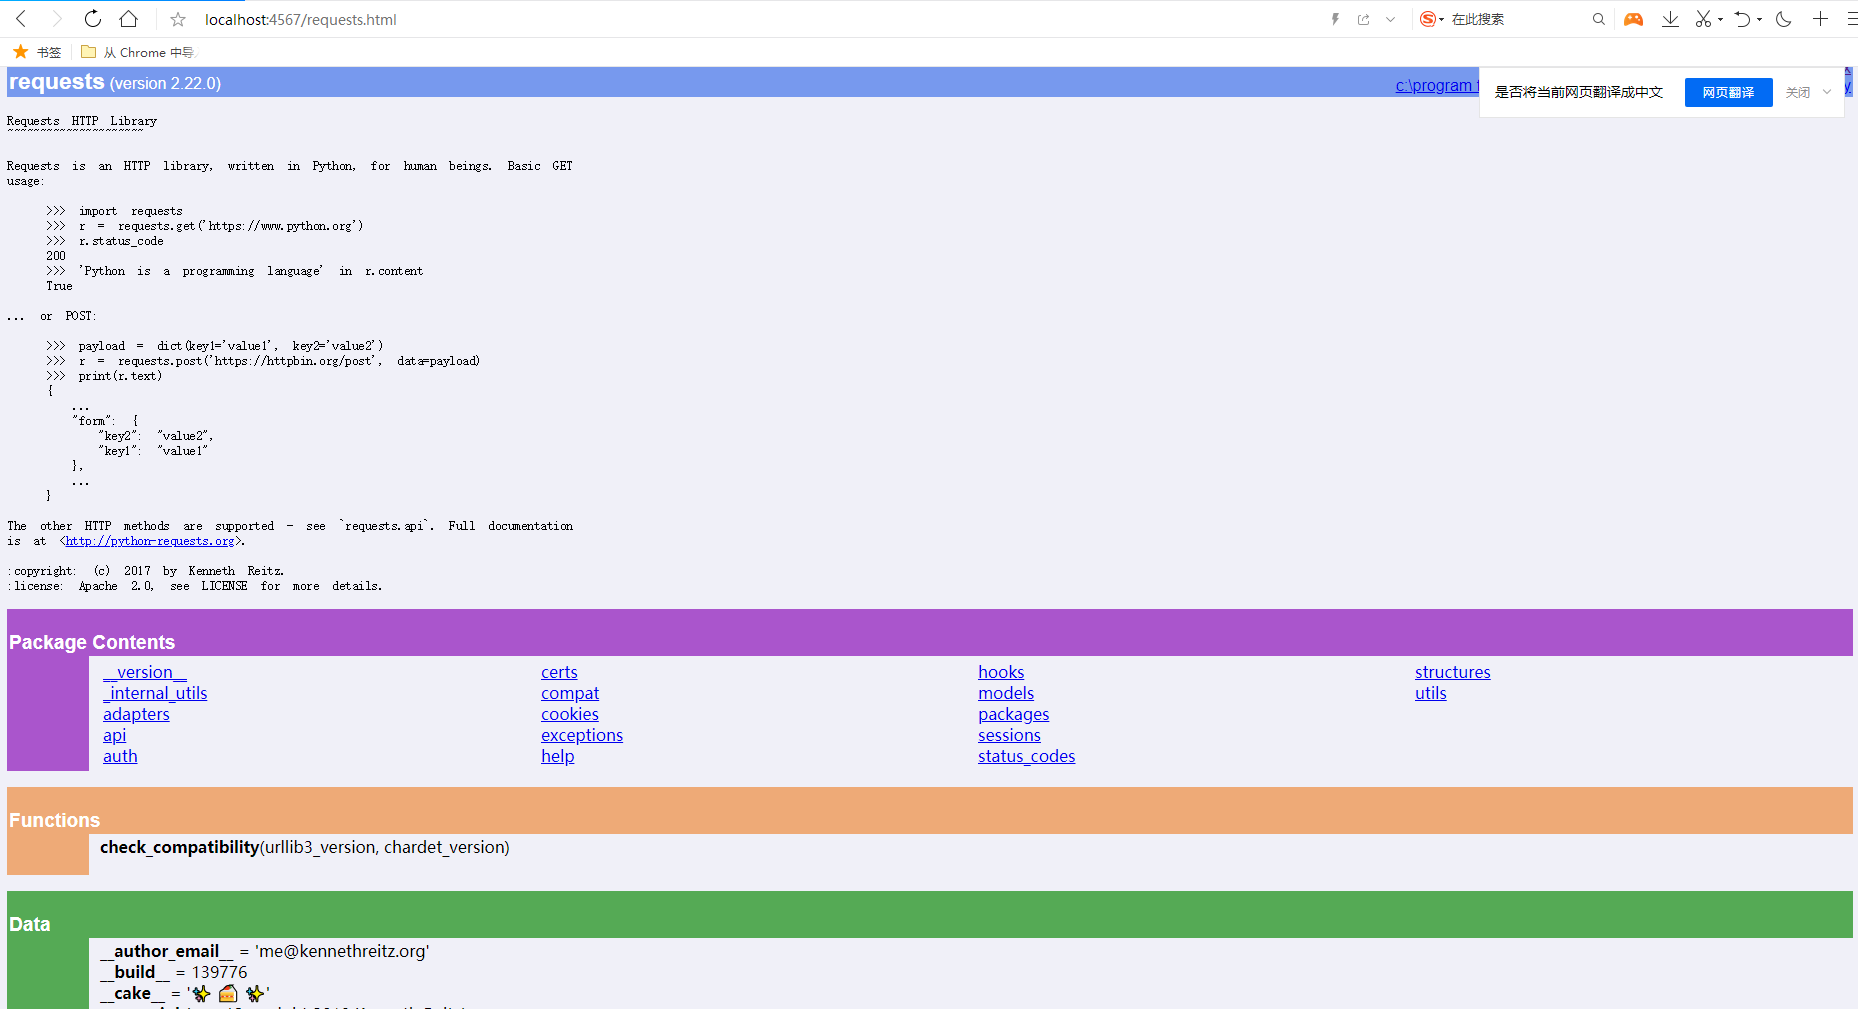The image size is (1858, 1009).
Task: Open the api module link
Action: point(115,735)
